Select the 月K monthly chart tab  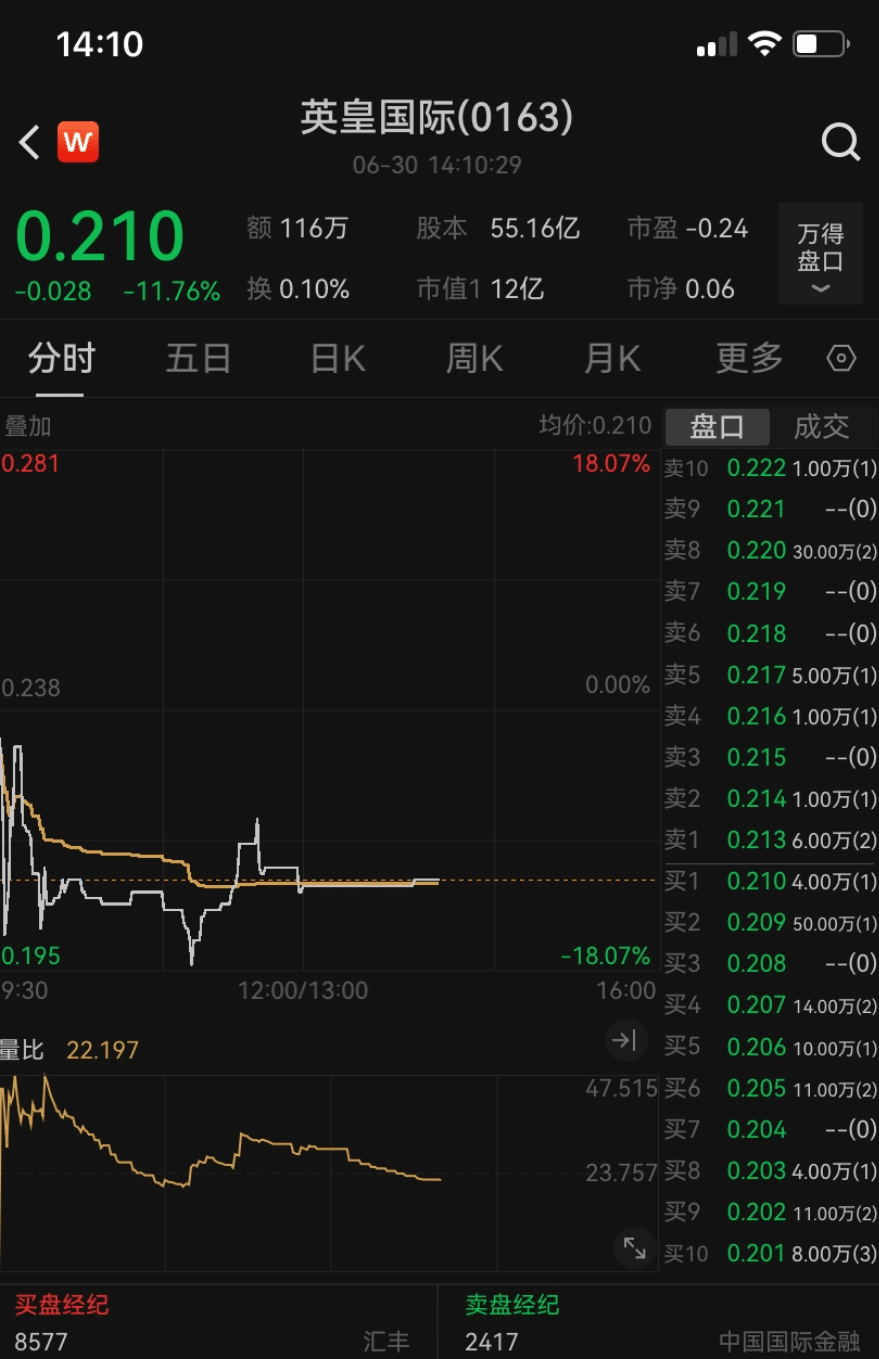pos(611,358)
